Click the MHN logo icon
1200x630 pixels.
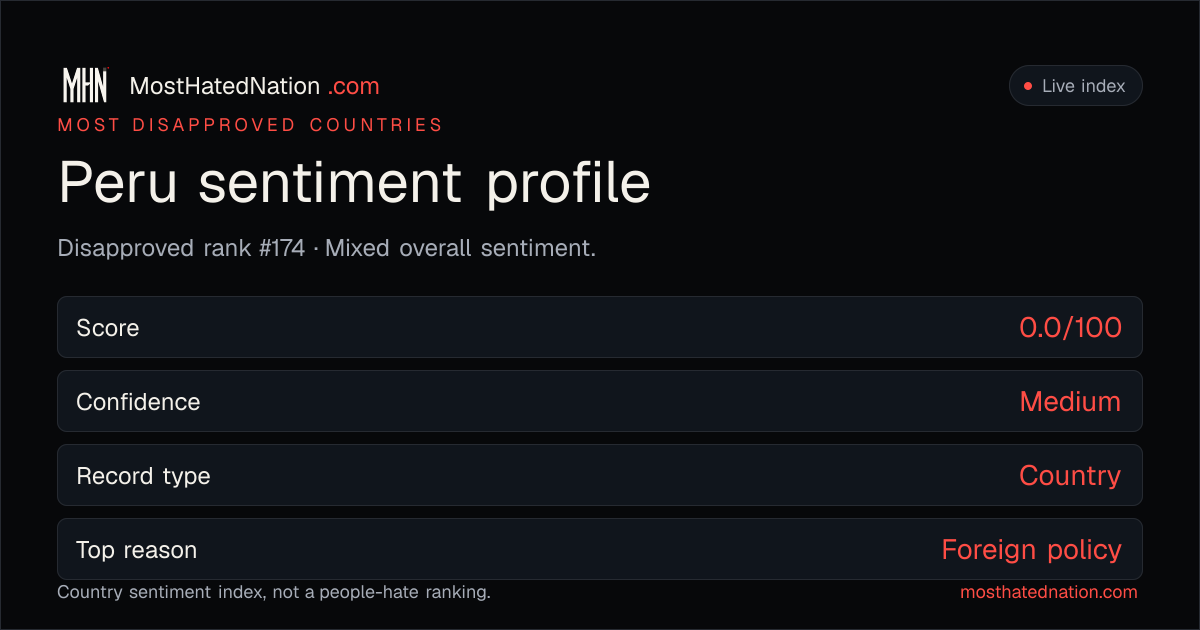(85, 86)
